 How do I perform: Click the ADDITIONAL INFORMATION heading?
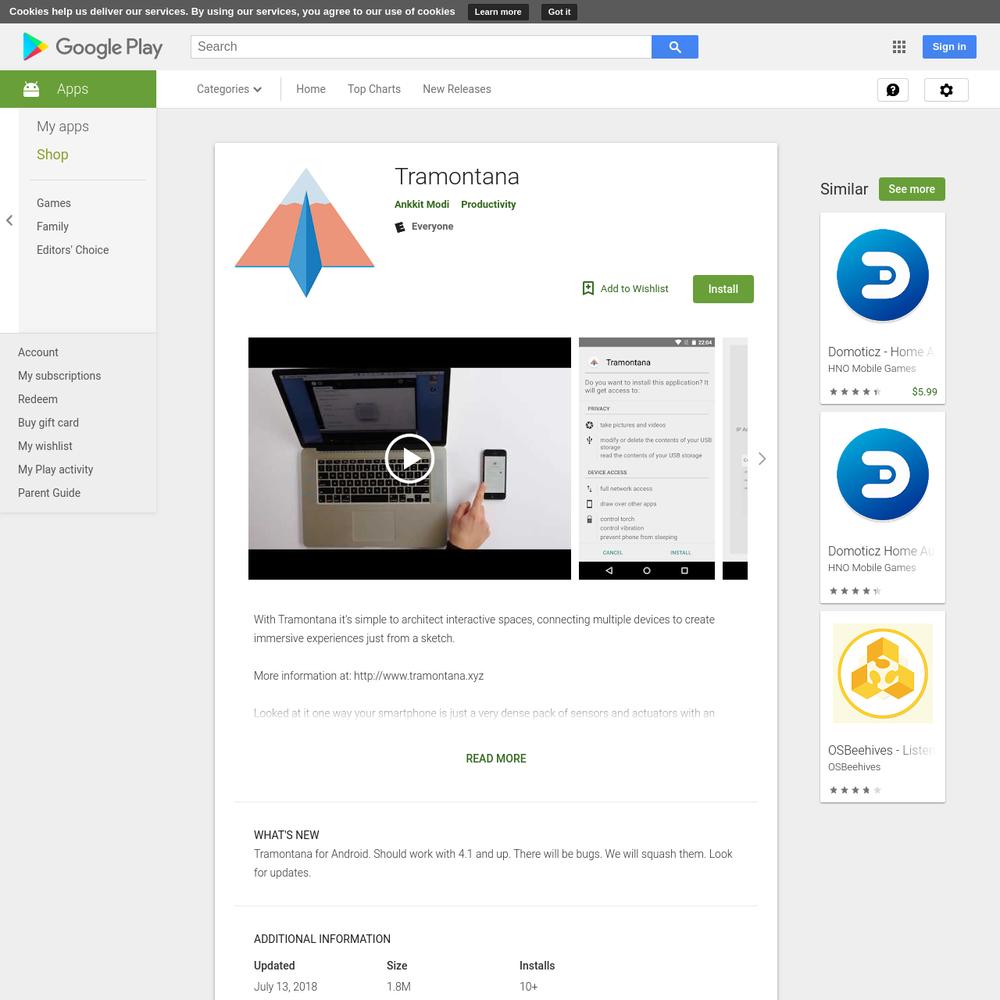click(322, 939)
